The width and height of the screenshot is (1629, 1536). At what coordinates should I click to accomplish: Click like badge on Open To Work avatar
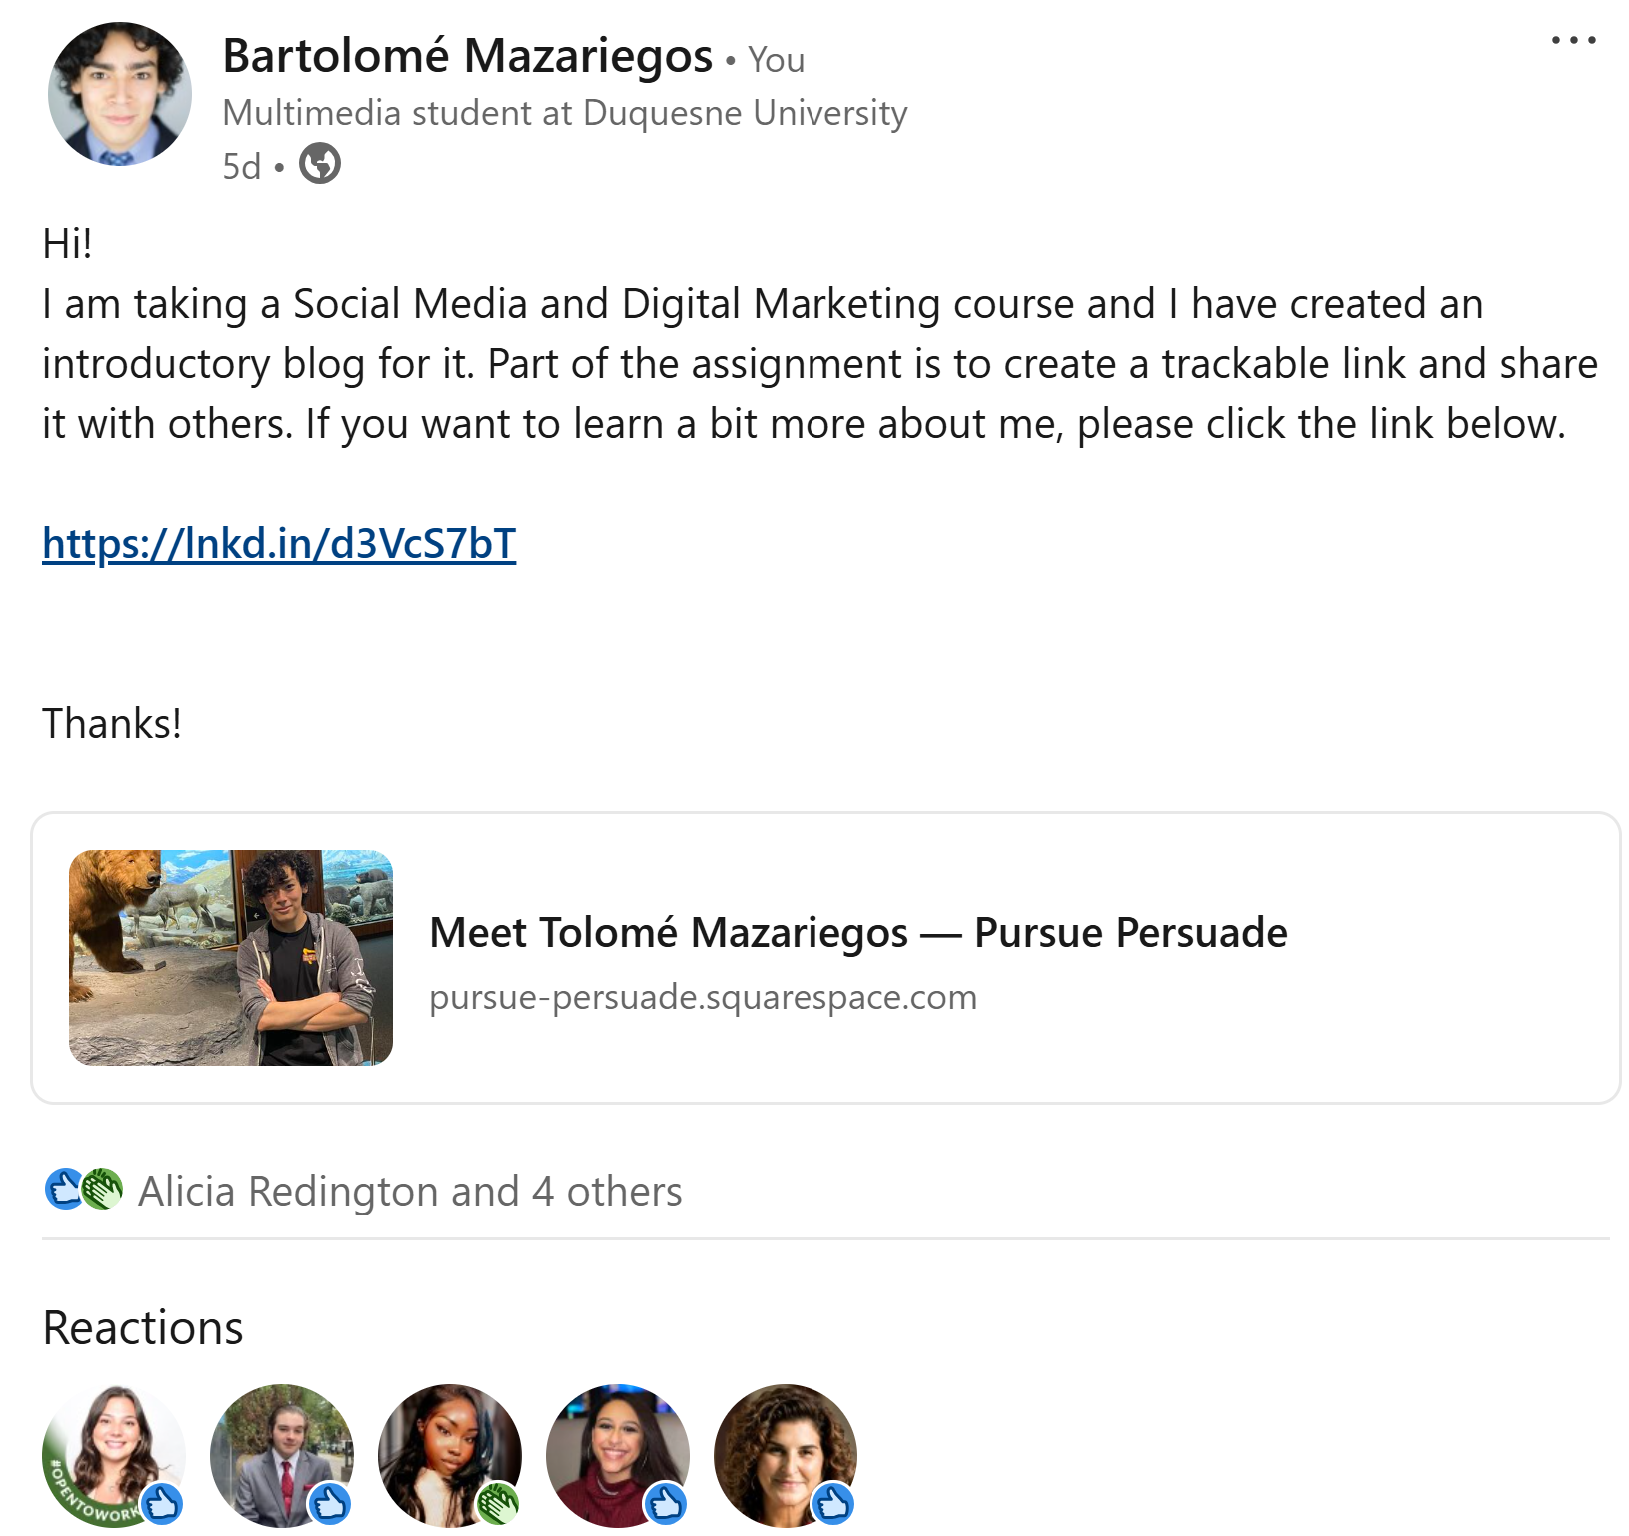tap(162, 1503)
